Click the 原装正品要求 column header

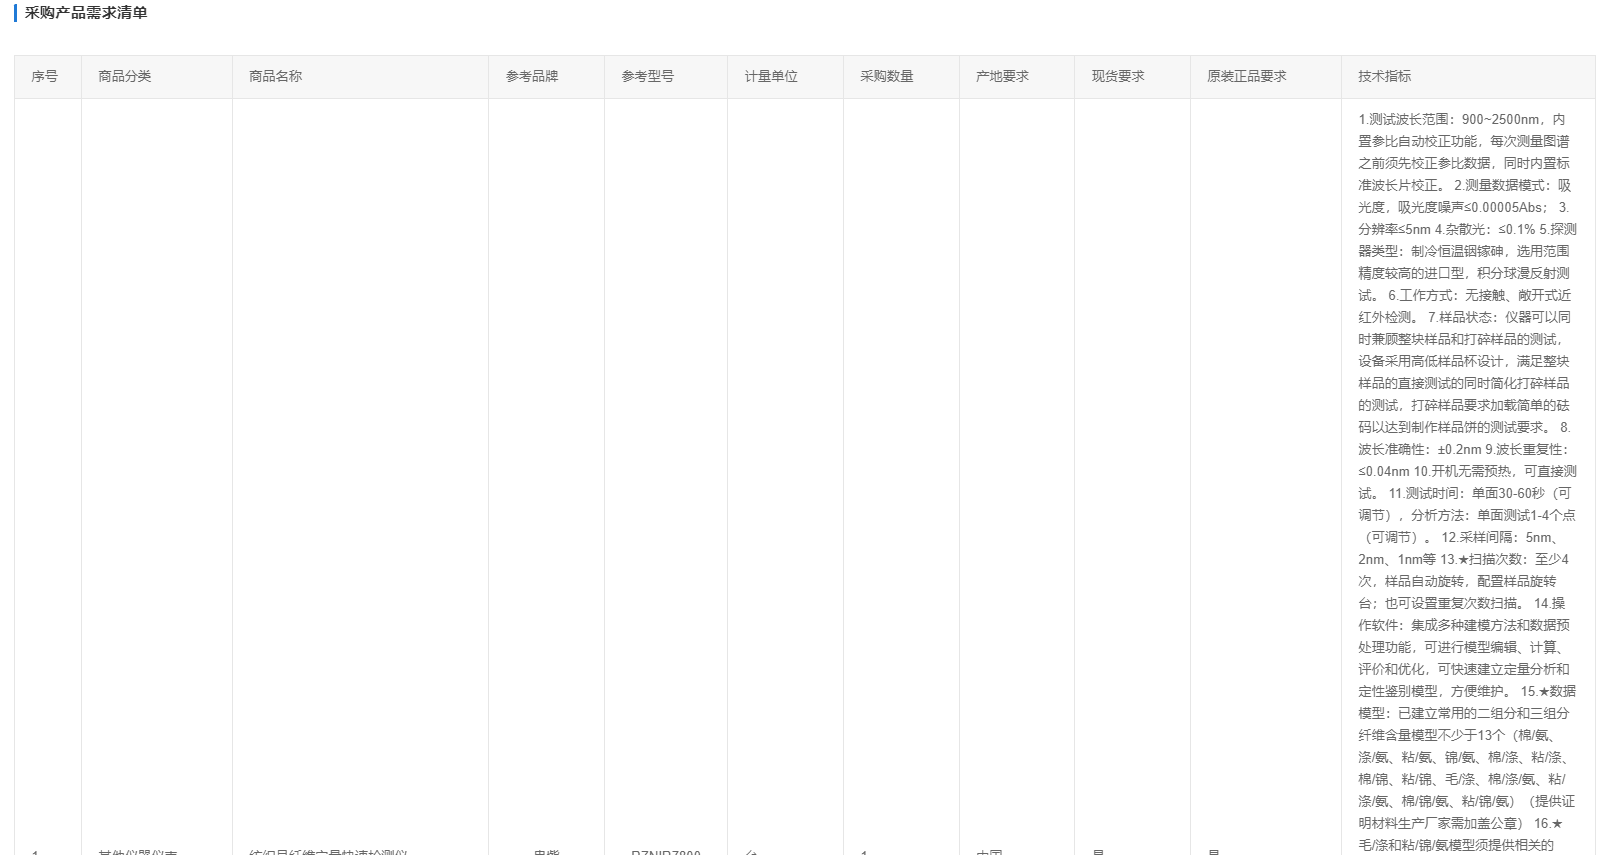[x=1247, y=76]
